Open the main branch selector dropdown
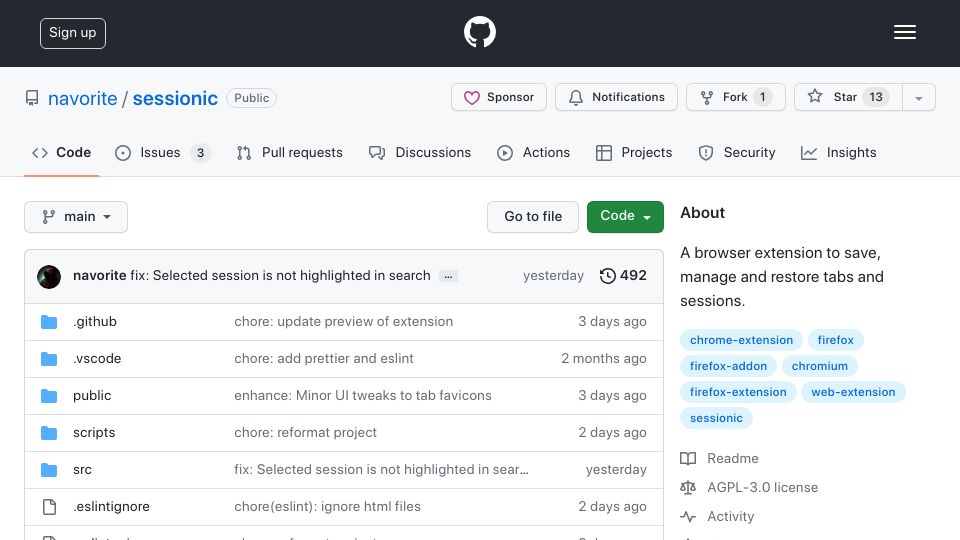 click(x=76, y=217)
